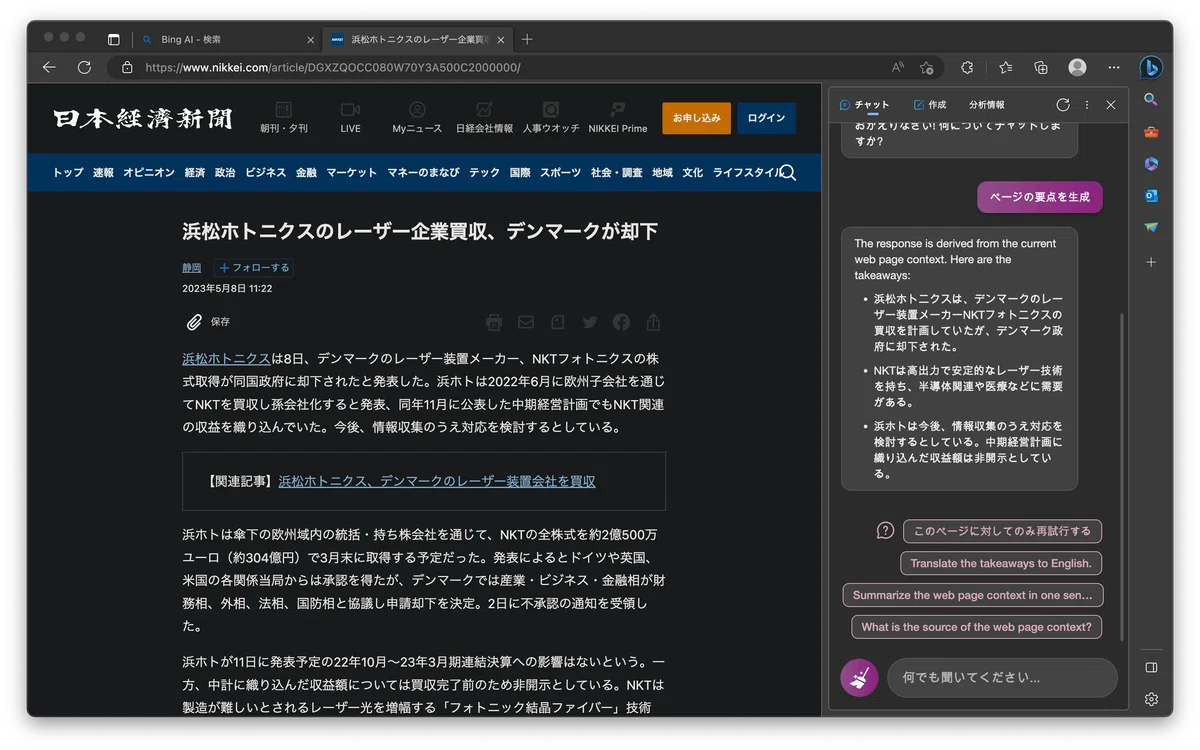Image resolution: width=1200 pixels, height=750 pixels.
Task: Search the Nikkei site with magnifier icon
Action: (x=788, y=172)
